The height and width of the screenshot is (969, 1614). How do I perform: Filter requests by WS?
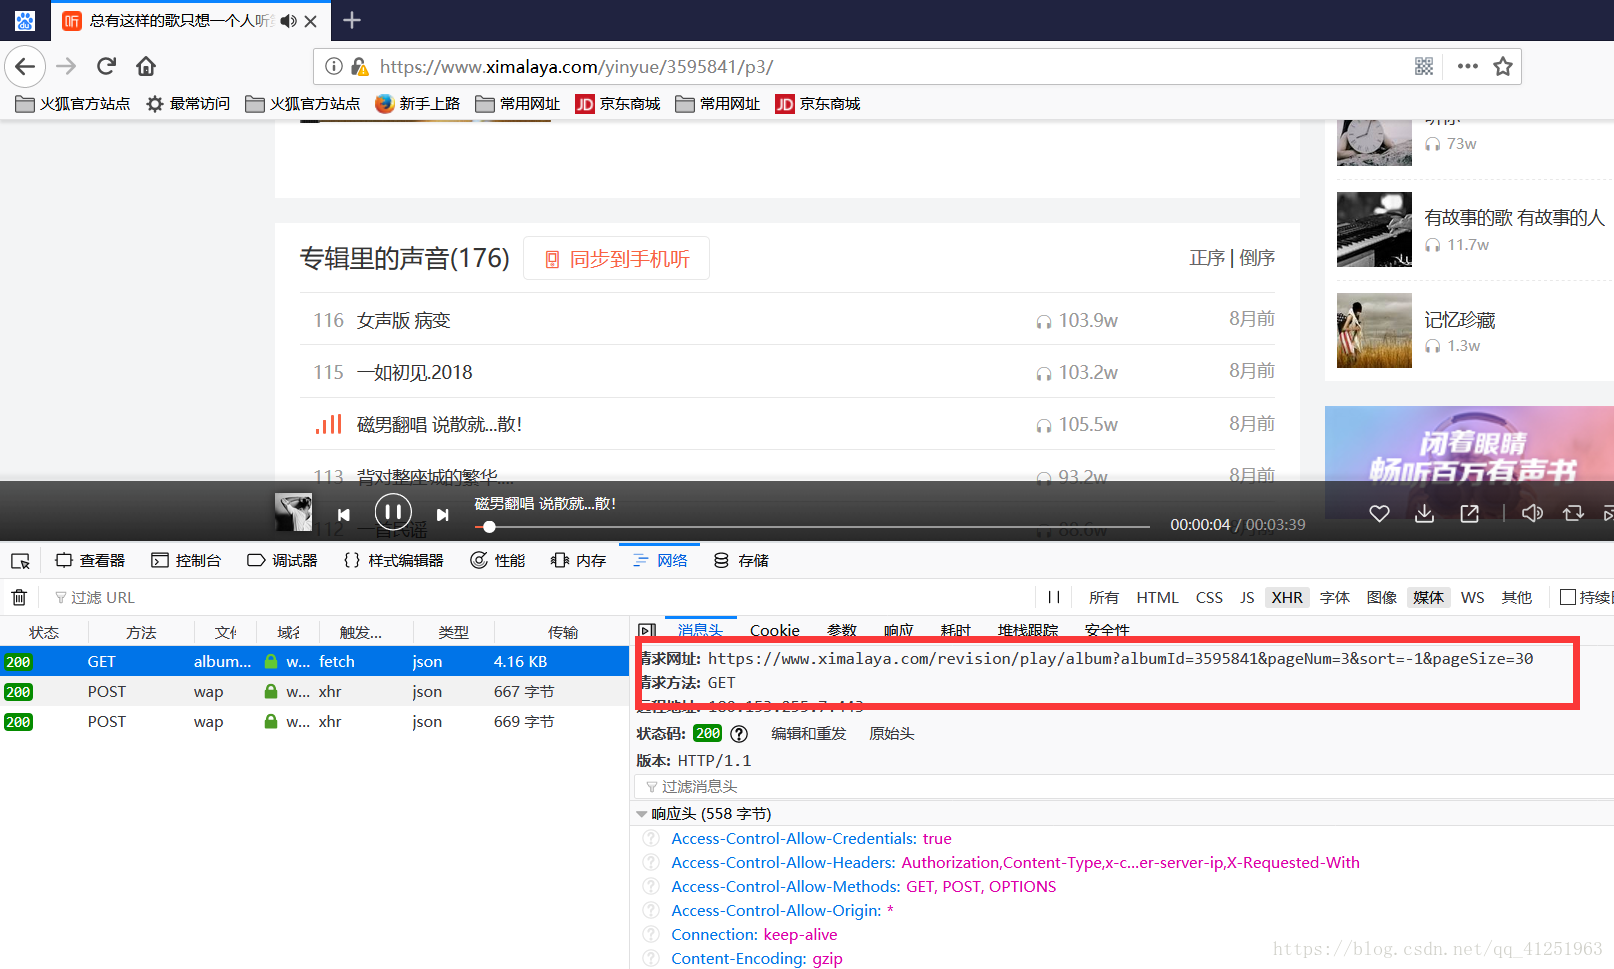pyautogui.click(x=1472, y=597)
